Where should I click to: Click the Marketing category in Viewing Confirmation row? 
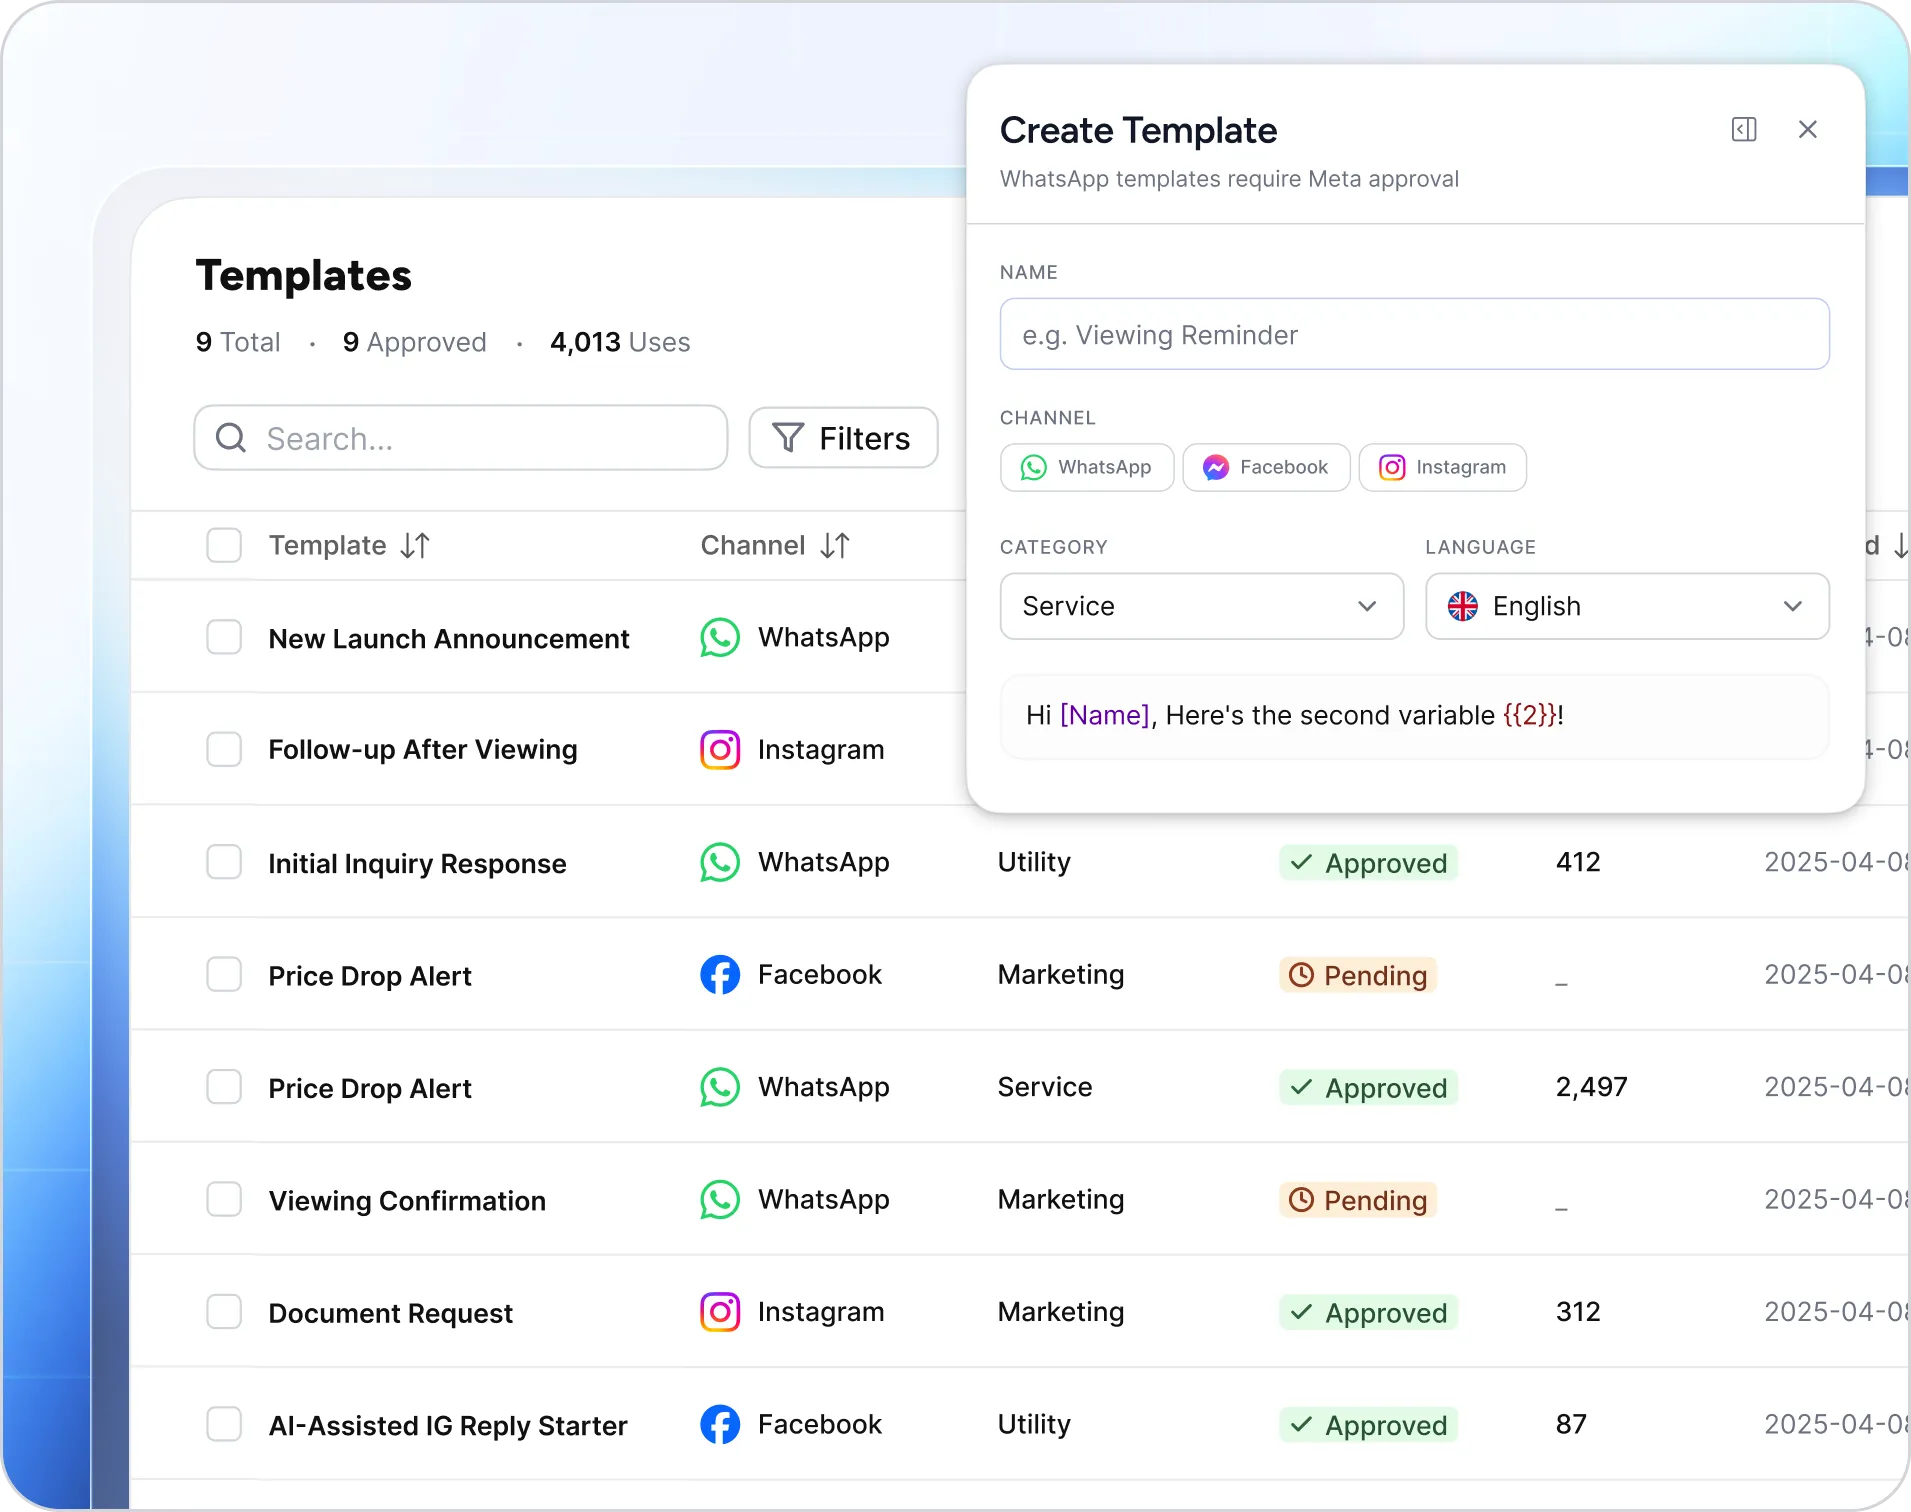[x=1061, y=1199]
